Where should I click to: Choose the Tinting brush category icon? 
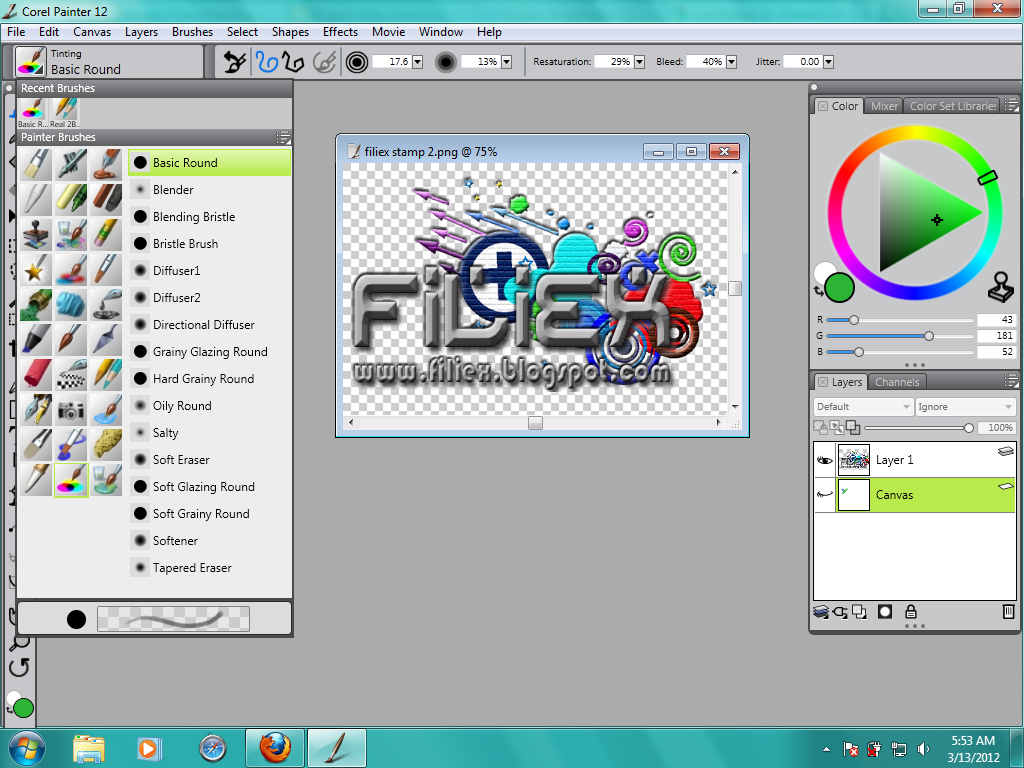pyautogui.click(x=71, y=481)
